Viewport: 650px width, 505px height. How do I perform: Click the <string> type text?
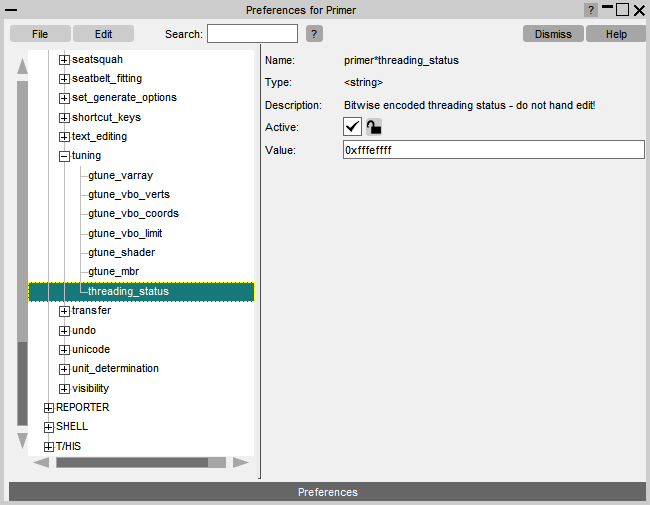(x=363, y=83)
